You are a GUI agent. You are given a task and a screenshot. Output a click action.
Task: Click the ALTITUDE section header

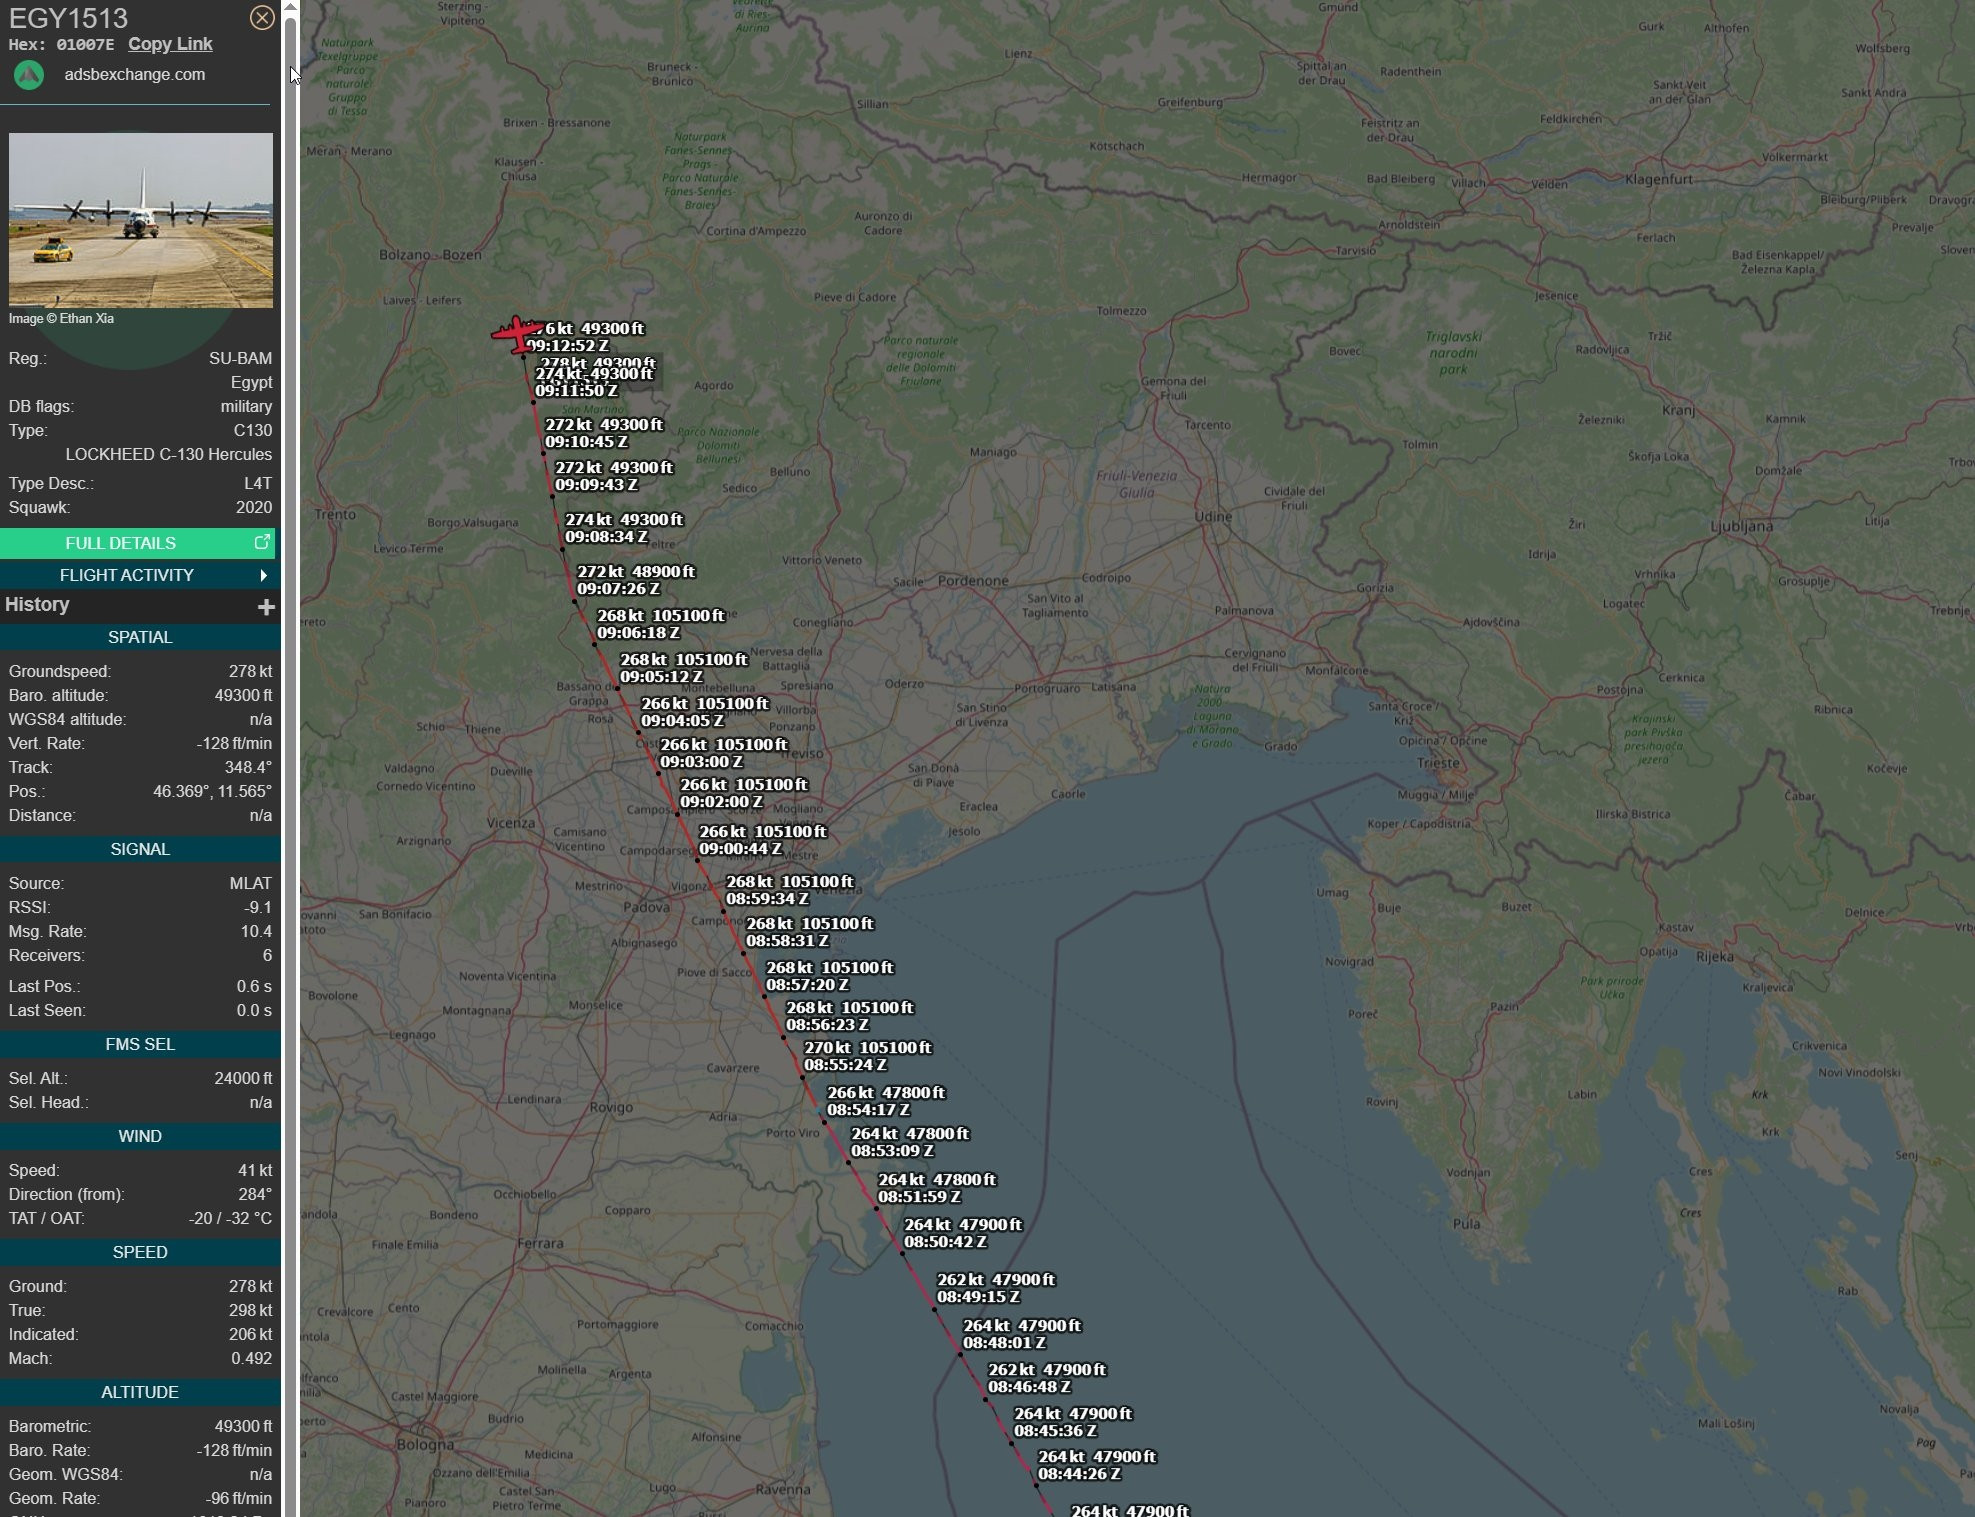coord(140,1392)
